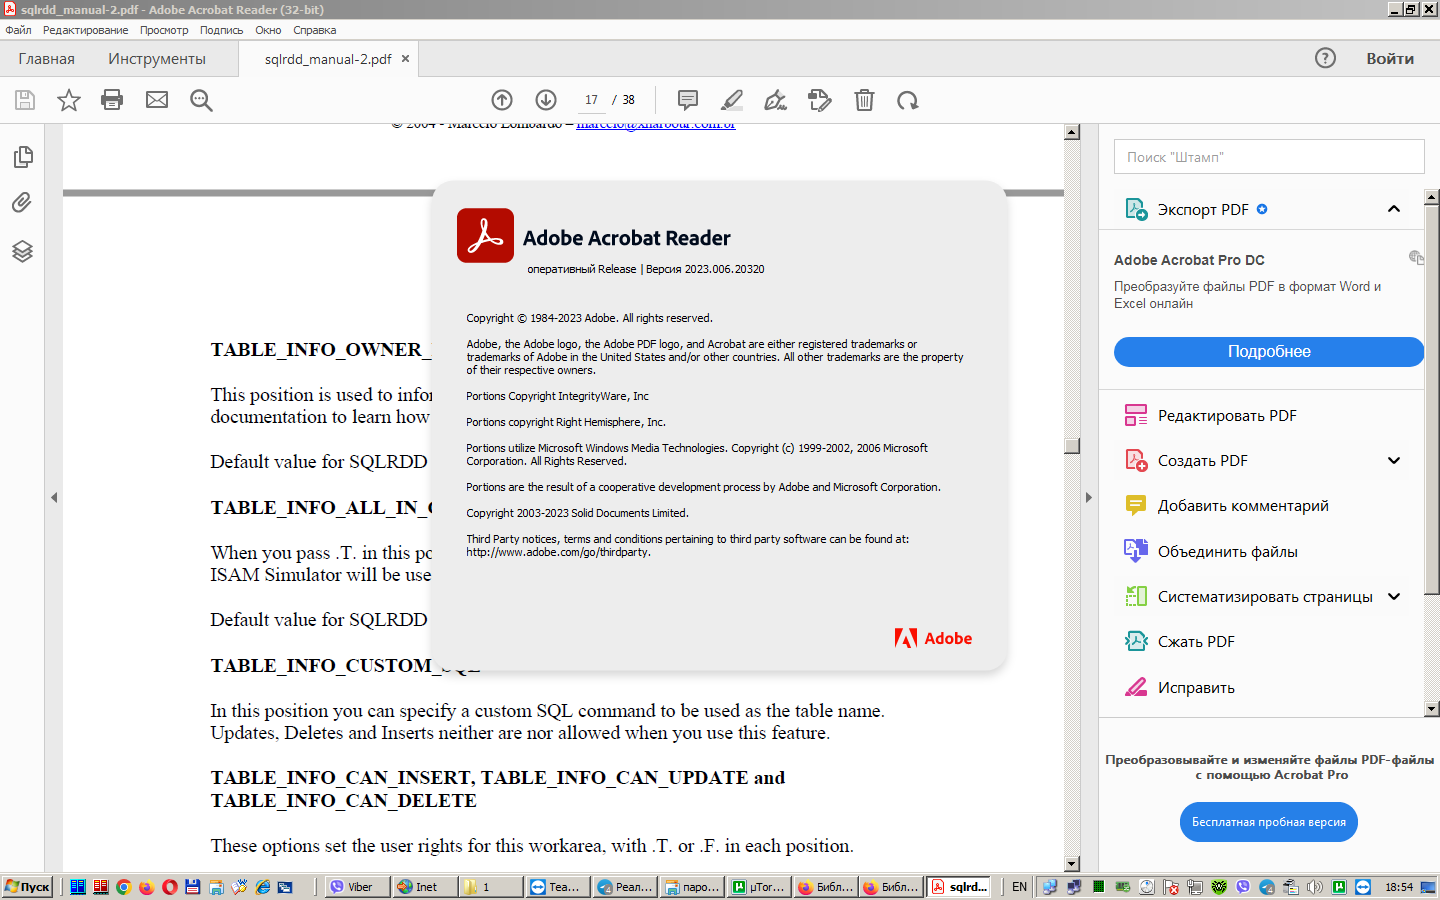The image size is (1440, 900).
Task: Open the Просмотр menu
Action: (164, 30)
